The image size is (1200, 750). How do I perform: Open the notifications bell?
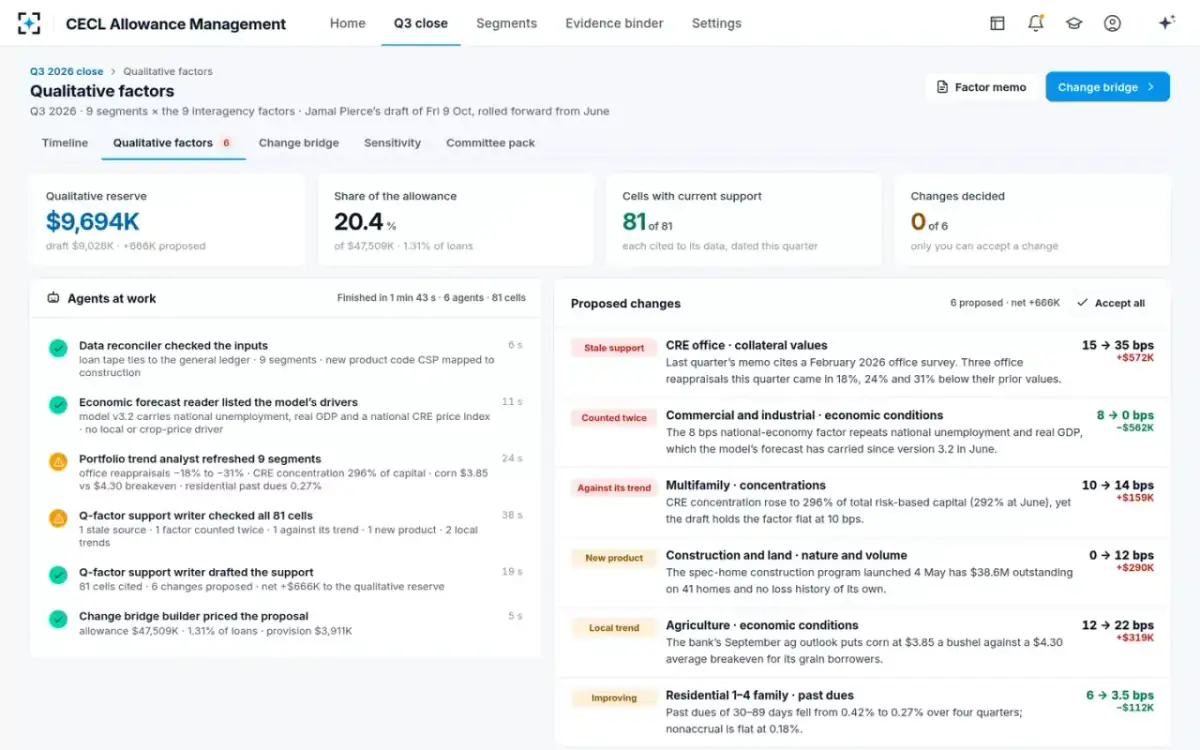[1036, 23]
